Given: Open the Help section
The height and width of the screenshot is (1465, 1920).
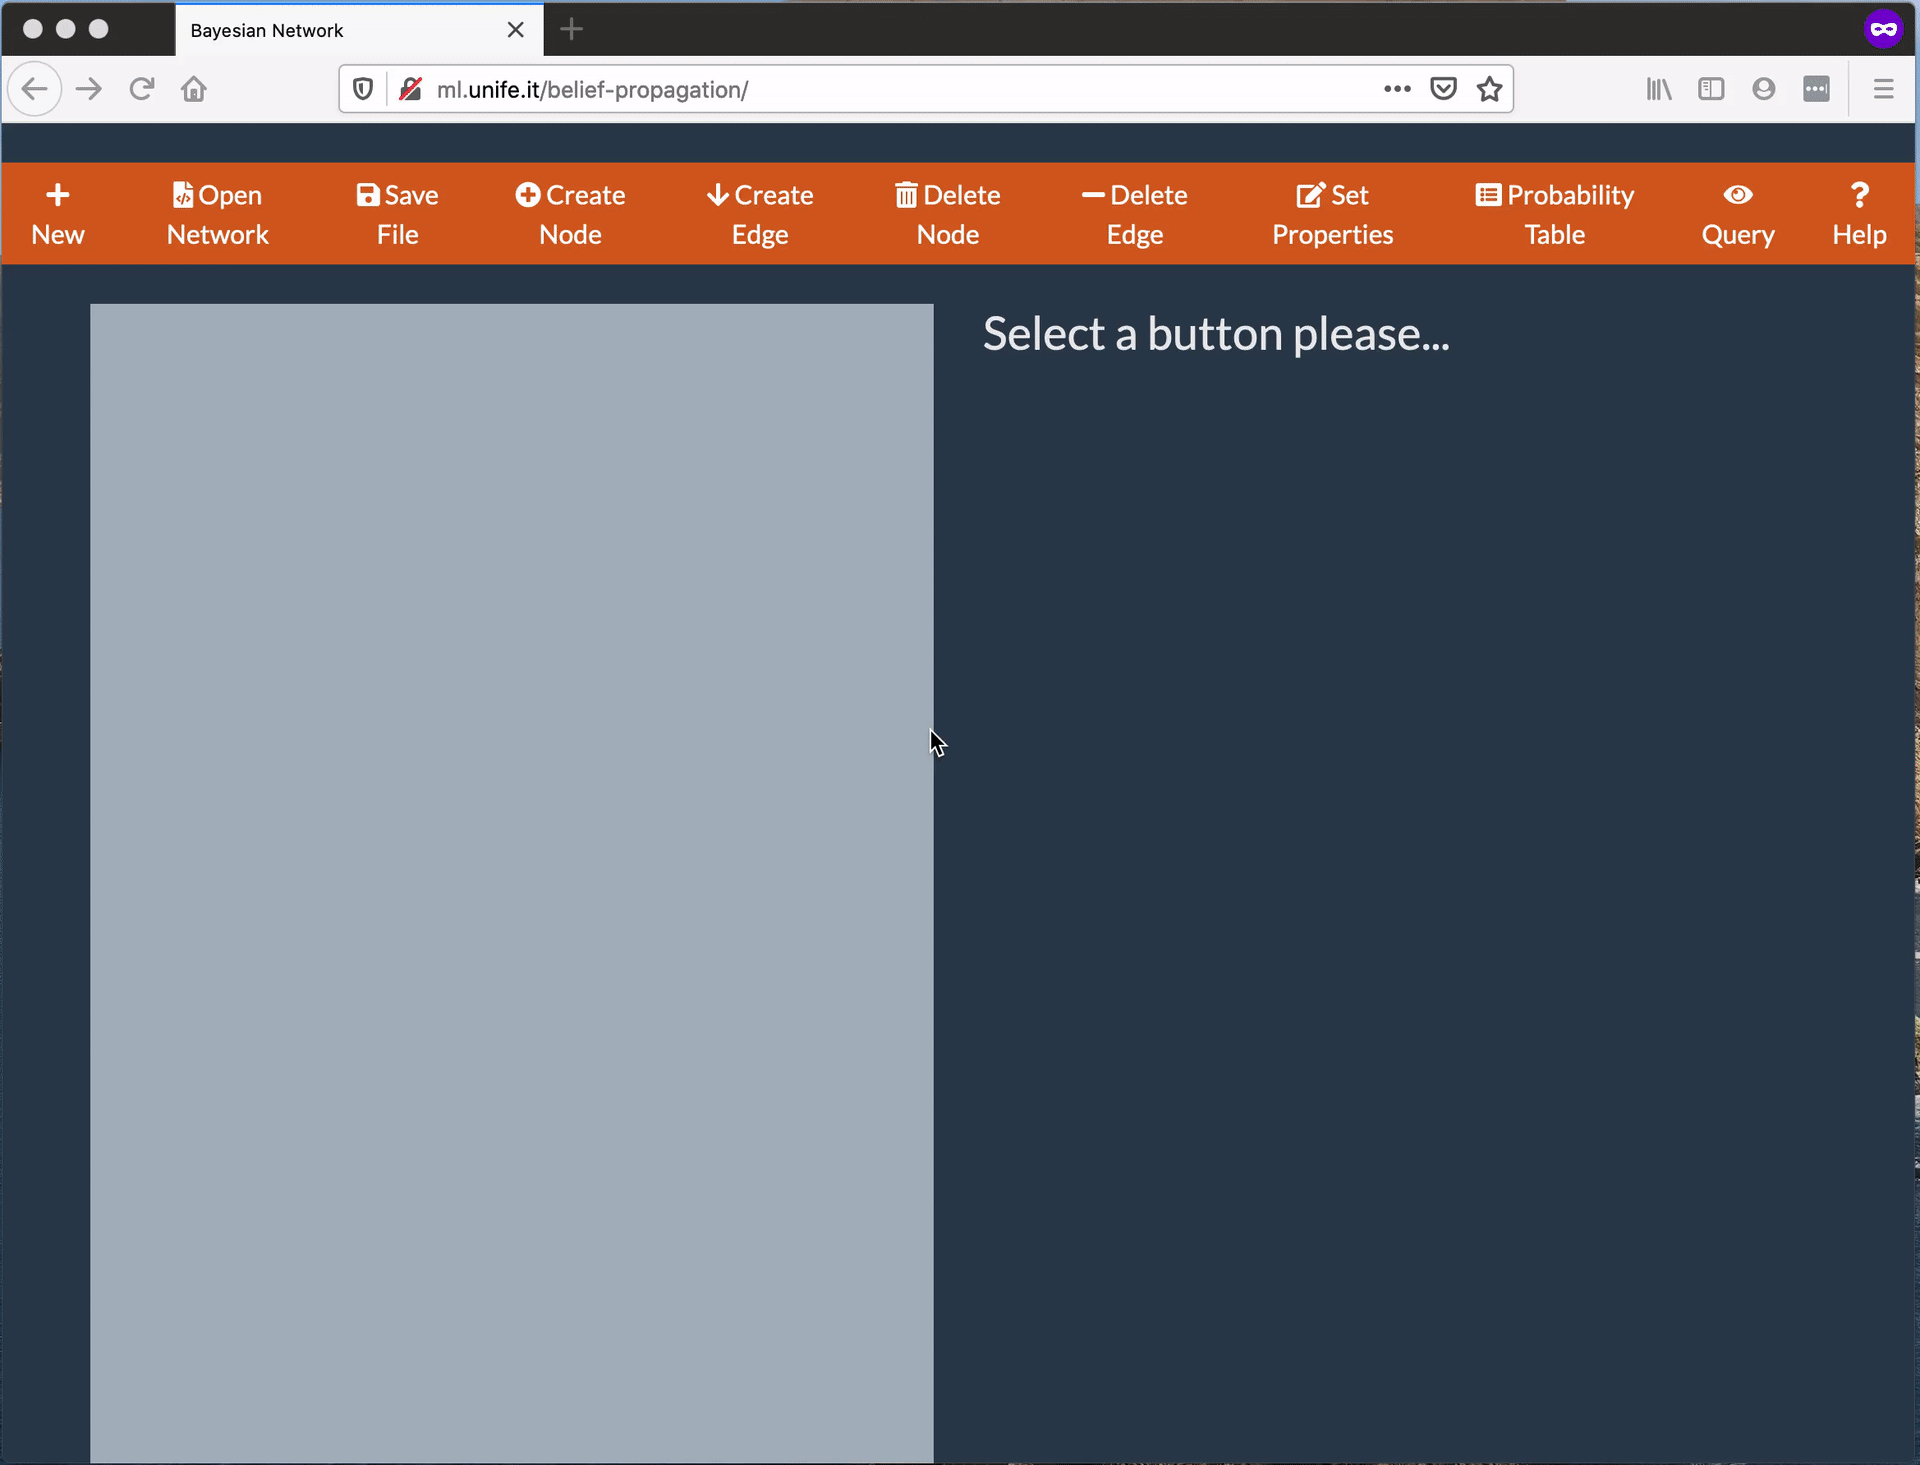Looking at the screenshot, I should pos(1858,214).
